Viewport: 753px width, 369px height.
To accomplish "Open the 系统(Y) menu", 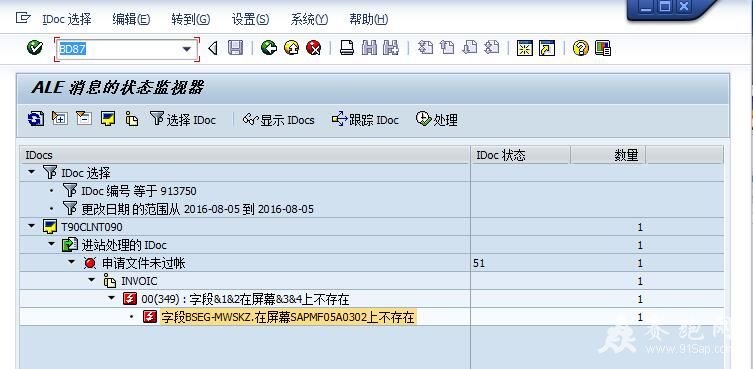I will (309, 20).
